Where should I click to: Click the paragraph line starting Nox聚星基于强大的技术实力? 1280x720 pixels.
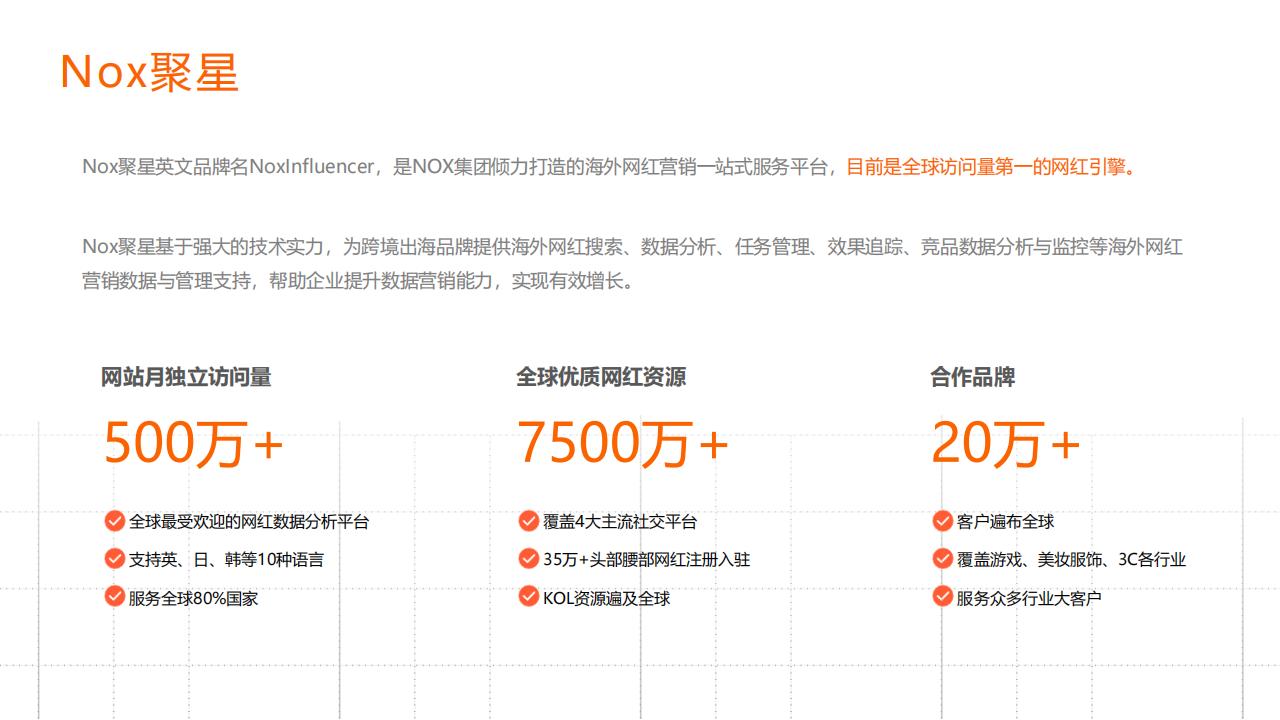(632, 246)
